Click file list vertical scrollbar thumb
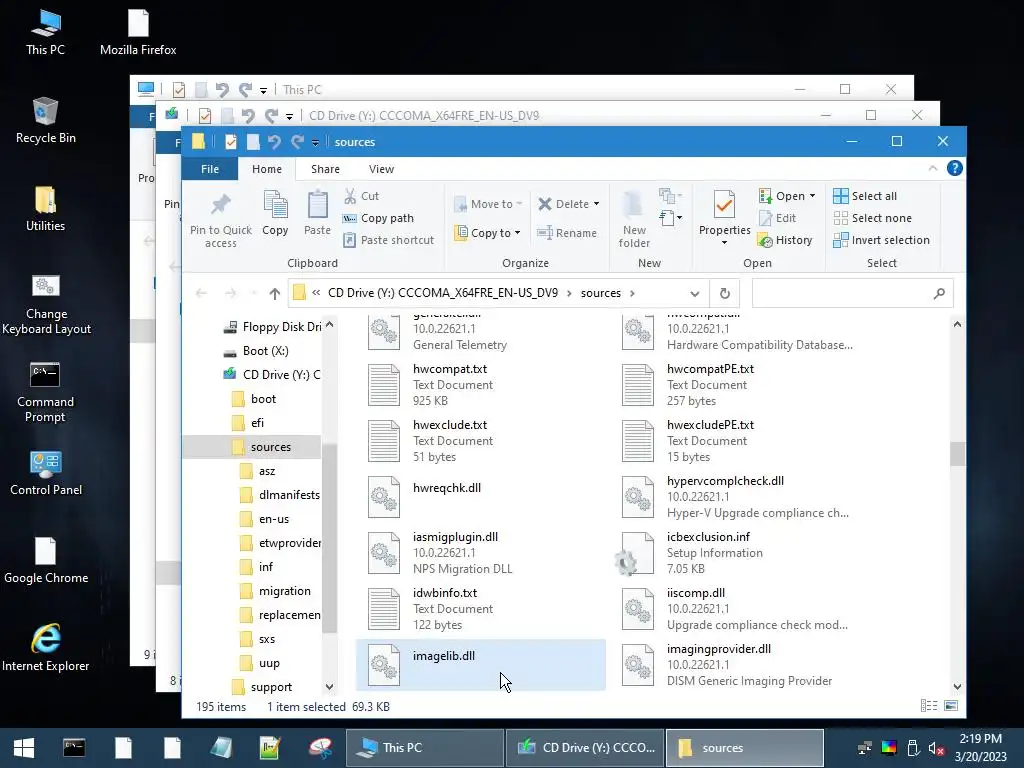1024x768 pixels. tap(957, 454)
